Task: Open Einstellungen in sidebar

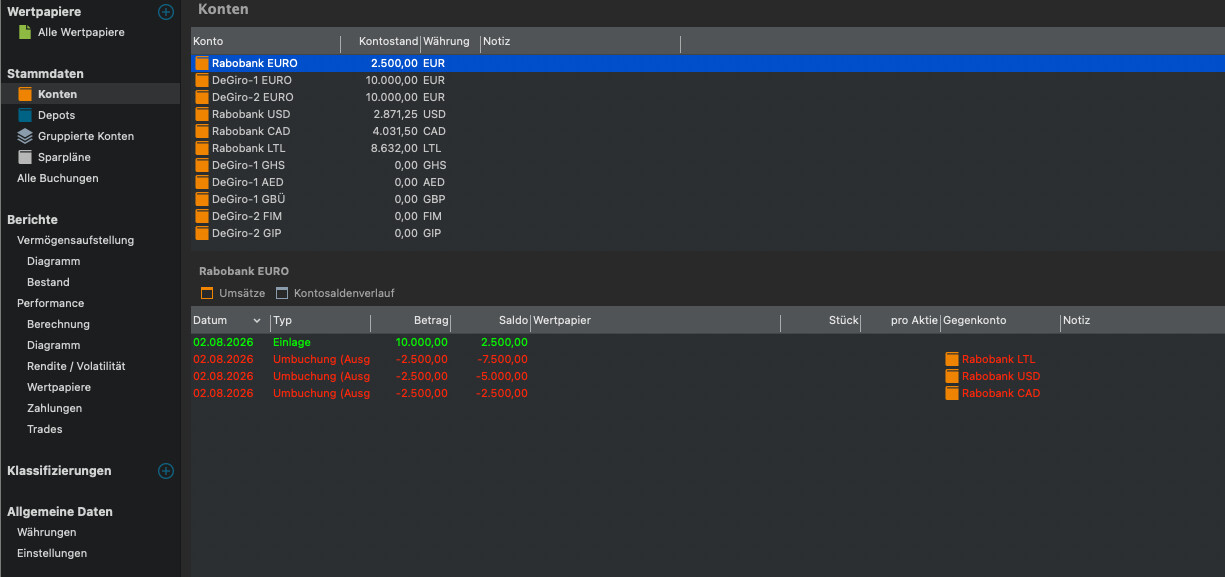Action: point(52,553)
